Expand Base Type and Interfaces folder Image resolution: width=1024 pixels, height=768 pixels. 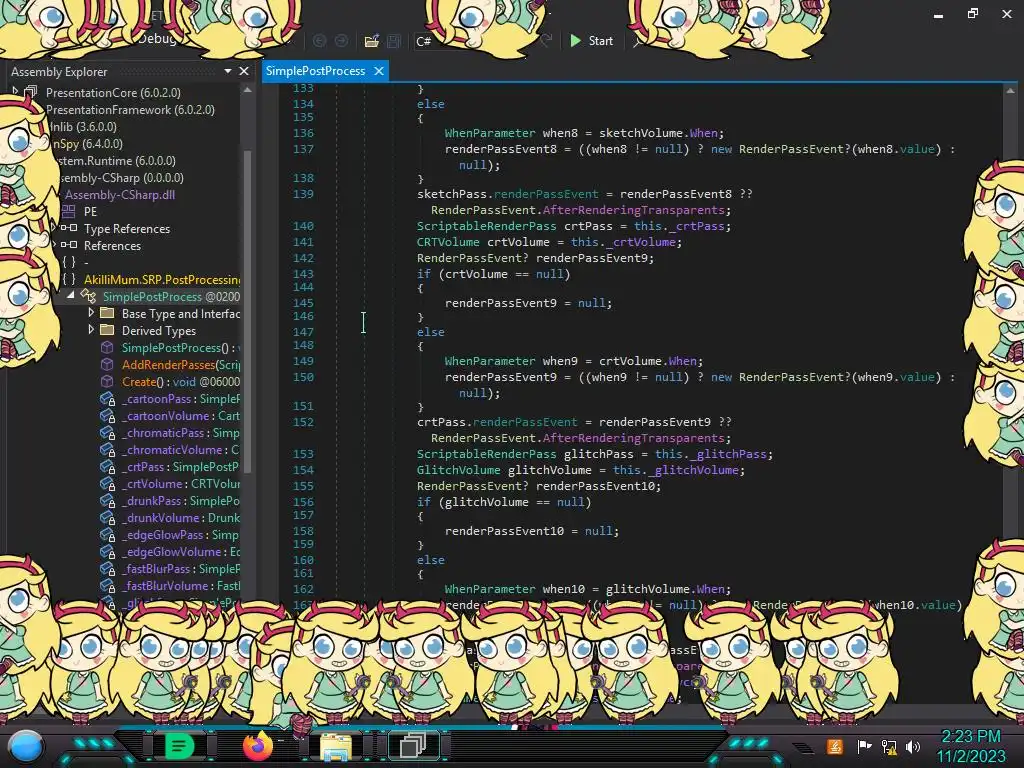[x=91, y=313]
